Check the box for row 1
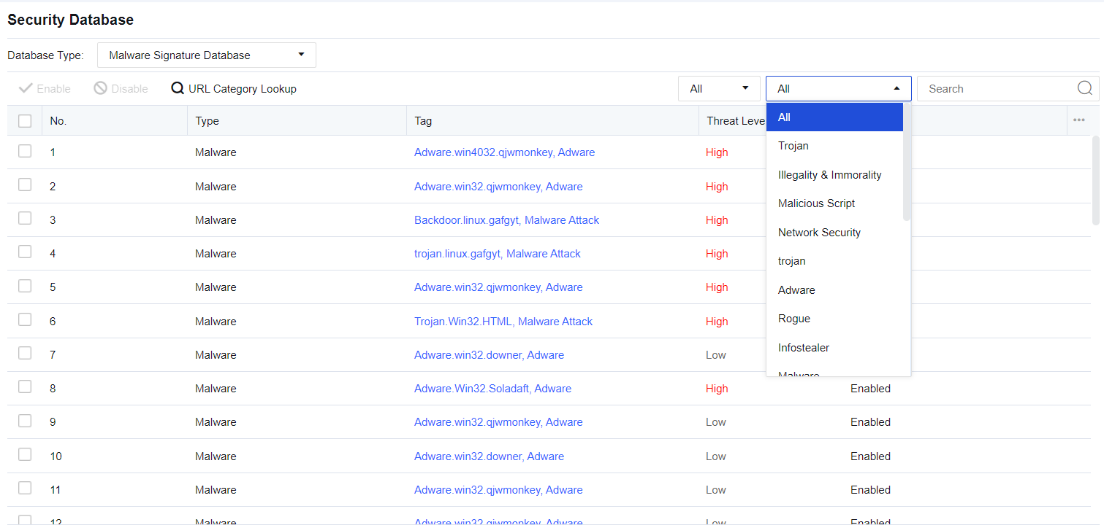Viewport: 1104px width, 525px height. [x=25, y=152]
